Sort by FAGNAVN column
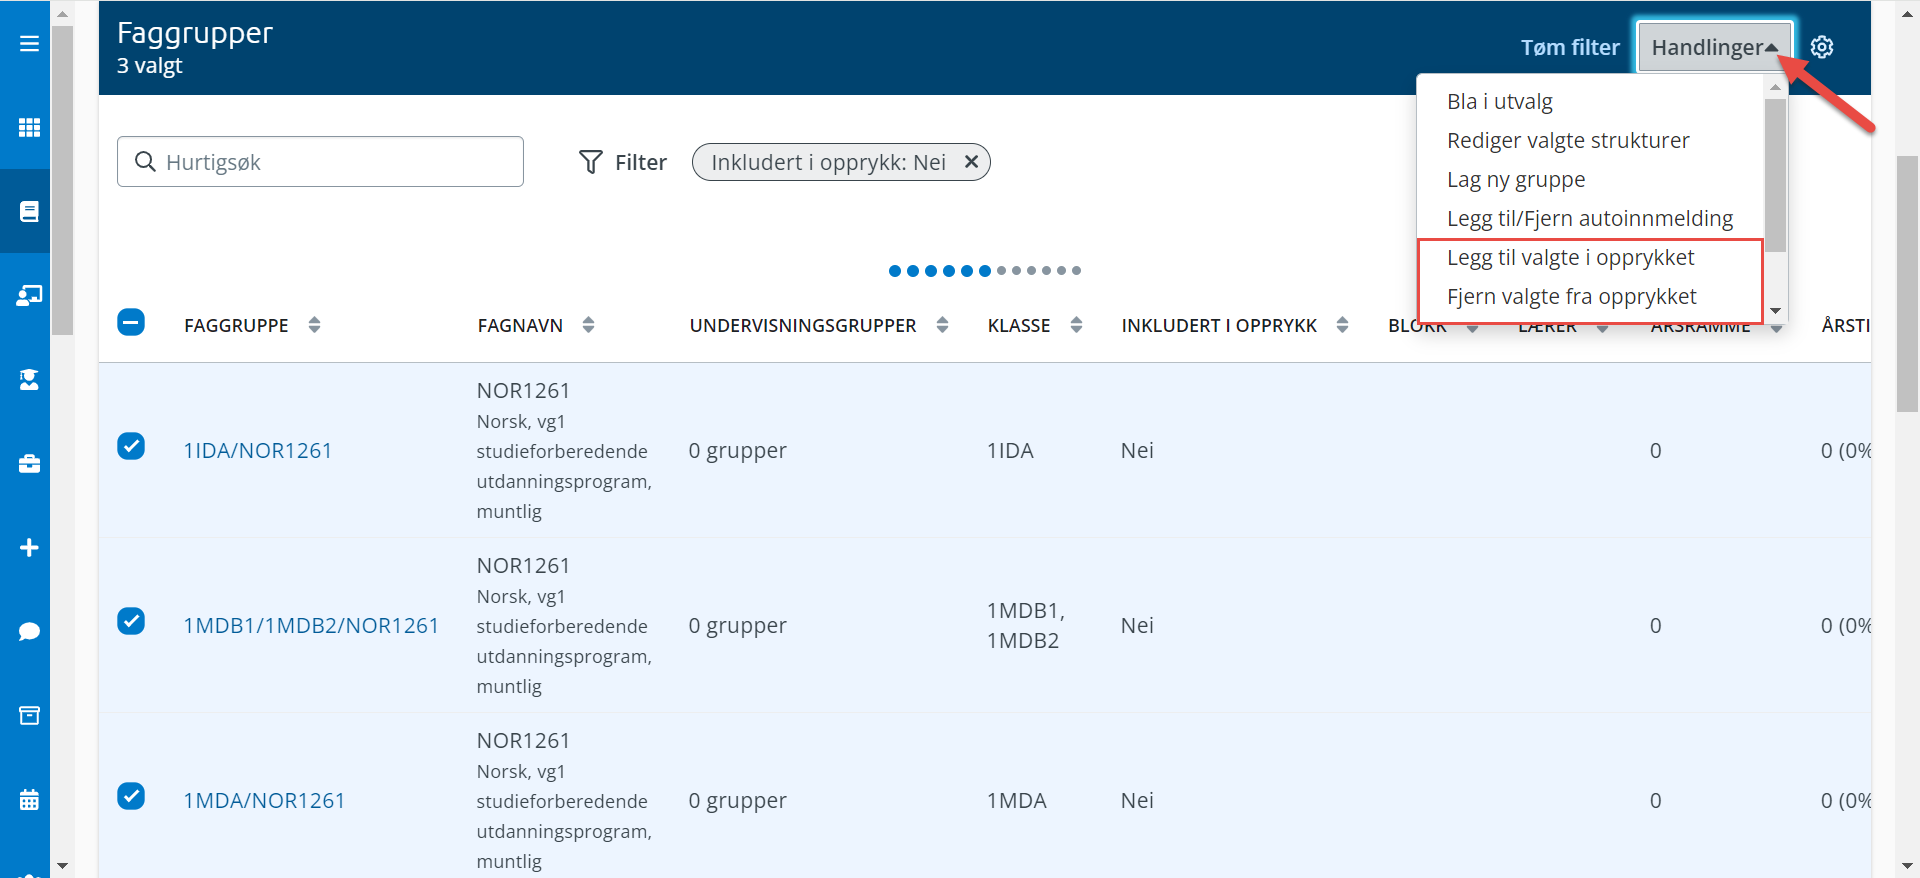This screenshot has height=878, width=1920. (x=588, y=325)
